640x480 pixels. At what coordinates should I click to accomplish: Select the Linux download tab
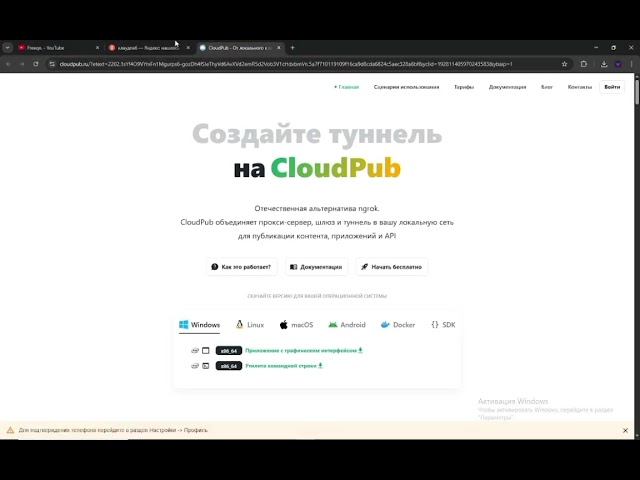[250, 325]
